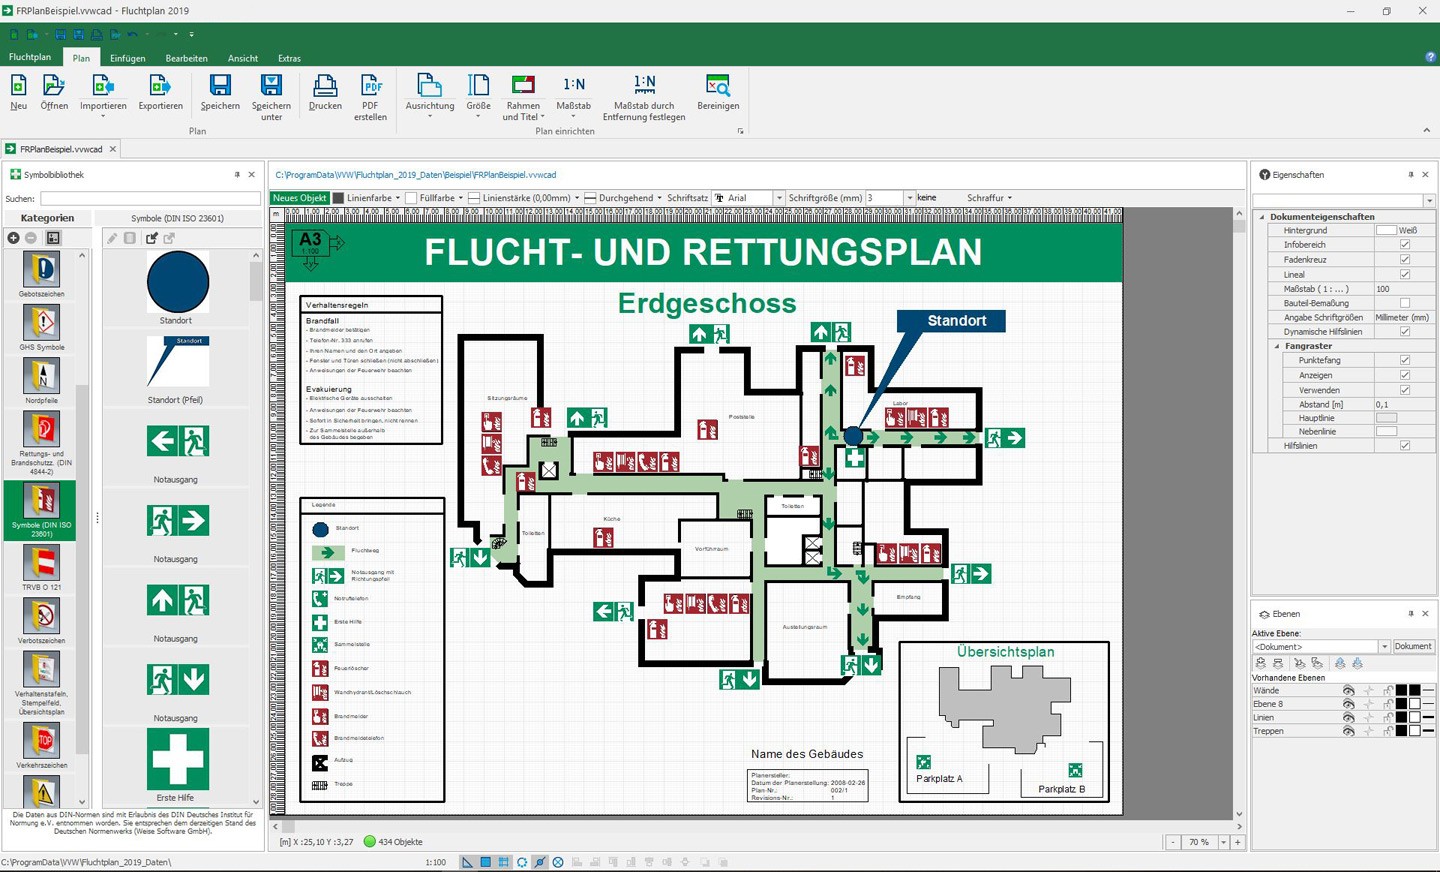Viewport: 1440px width, 872px height.
Task: Select the Nordpfeile category icon
Action: (x=42, y=377)
